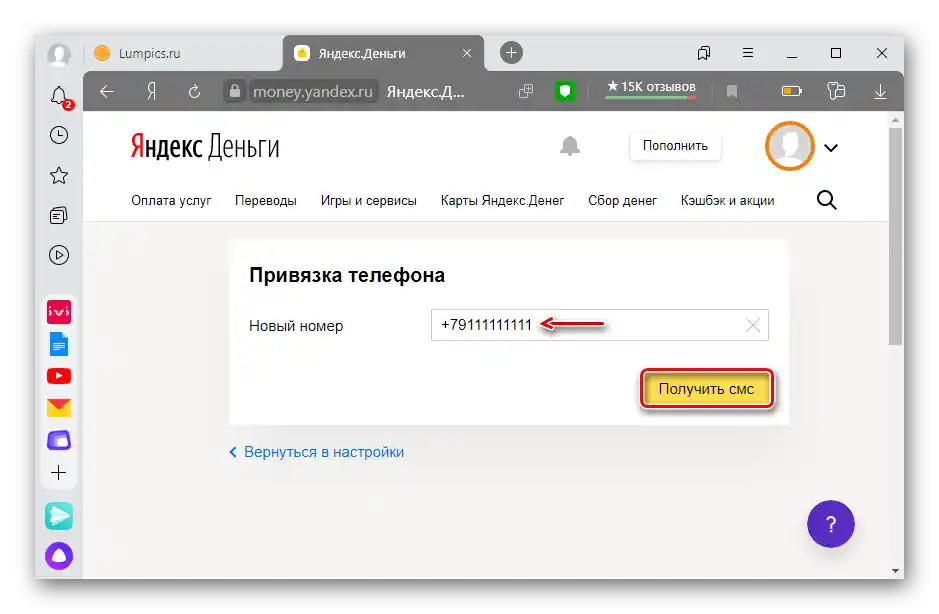Screen dimensions: 939x614
Task: Click the money.yandex.ru address bar
Action: 313,92
